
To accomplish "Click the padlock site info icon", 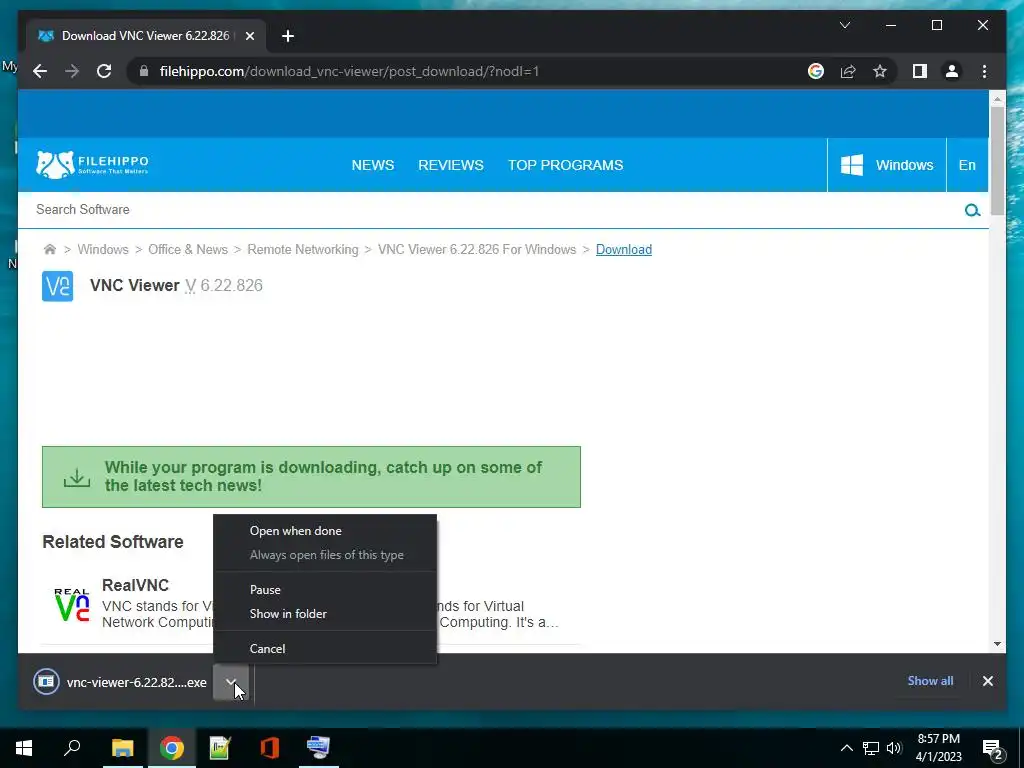I will [143, 71].
